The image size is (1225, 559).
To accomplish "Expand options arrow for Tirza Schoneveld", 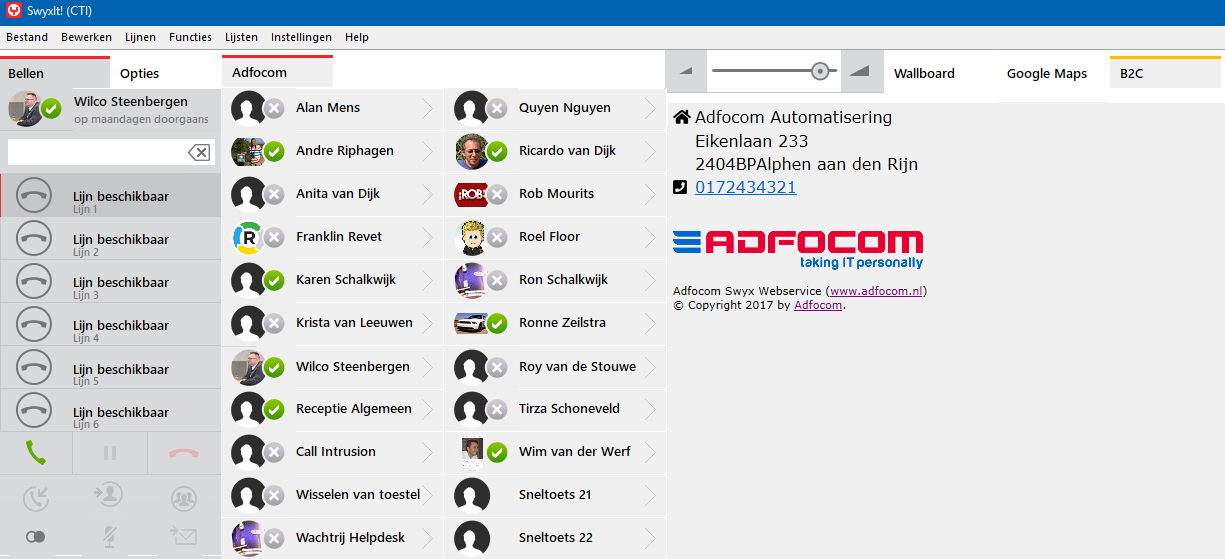I will [650, 409].
